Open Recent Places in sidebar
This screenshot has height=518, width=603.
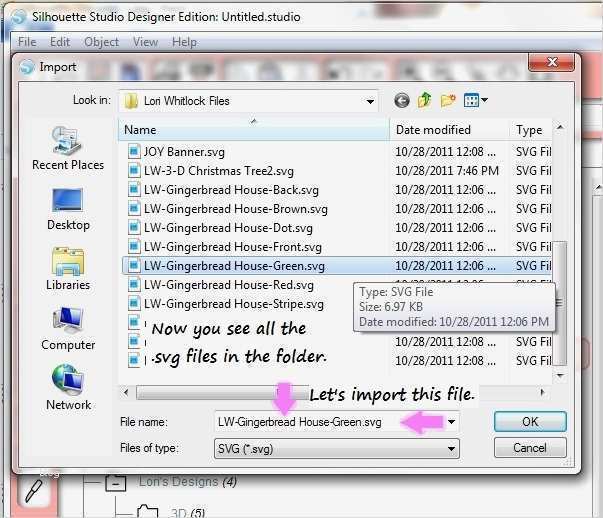[68, 149]
